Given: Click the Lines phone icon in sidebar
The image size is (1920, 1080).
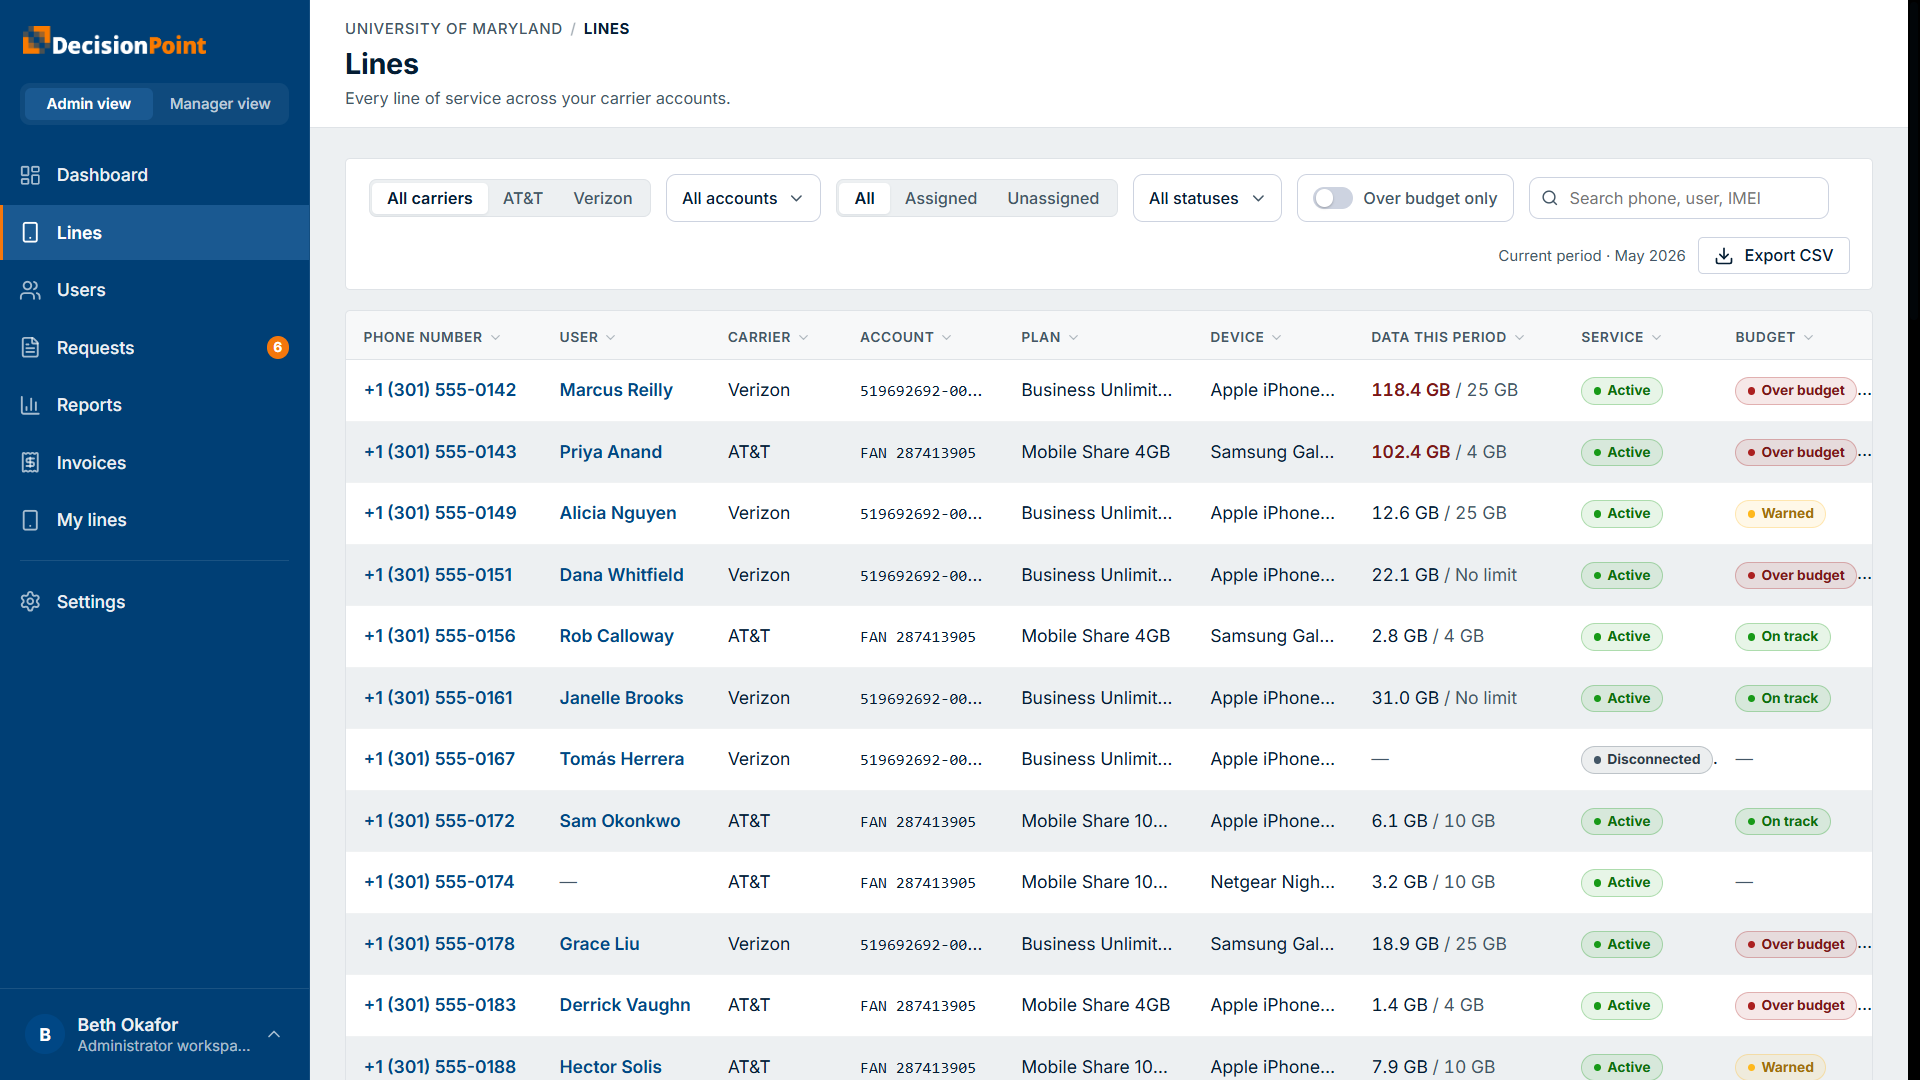Looking at the screenshot, I should [x=30, y=233].
